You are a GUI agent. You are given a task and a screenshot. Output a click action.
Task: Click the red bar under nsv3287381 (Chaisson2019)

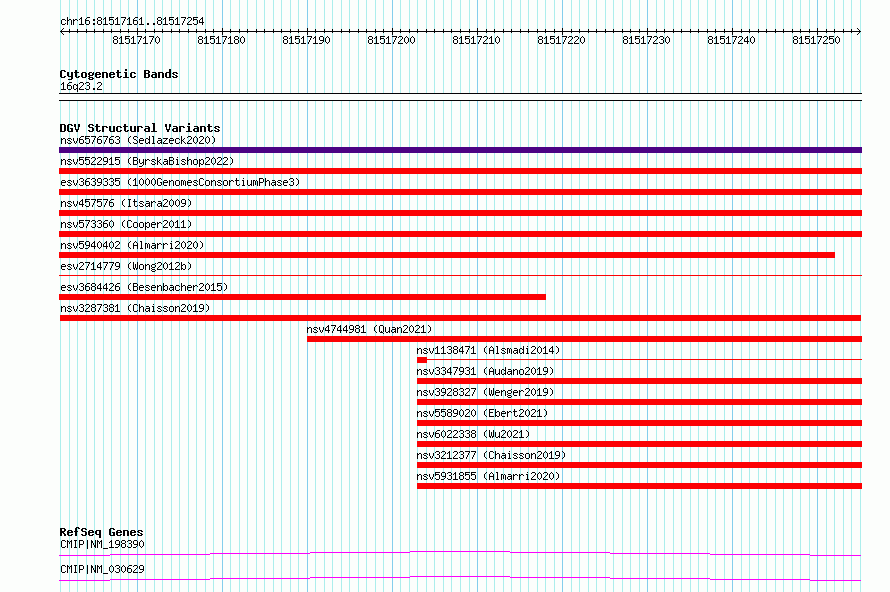tap(460, 318)
